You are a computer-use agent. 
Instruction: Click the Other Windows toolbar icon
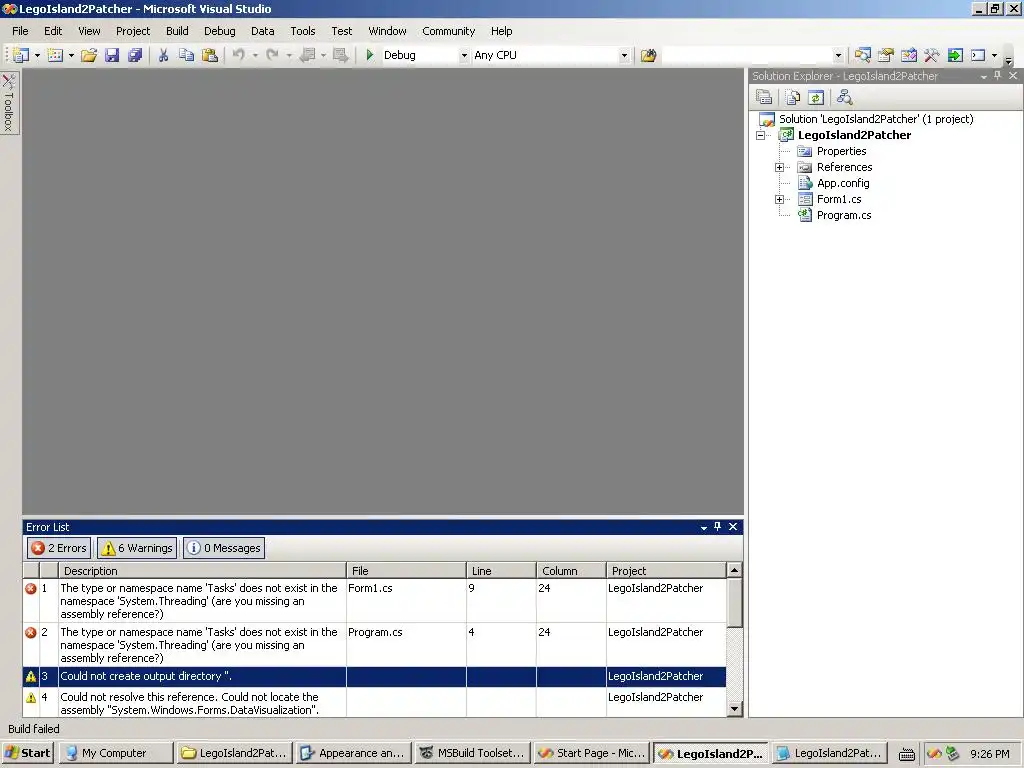978,56
